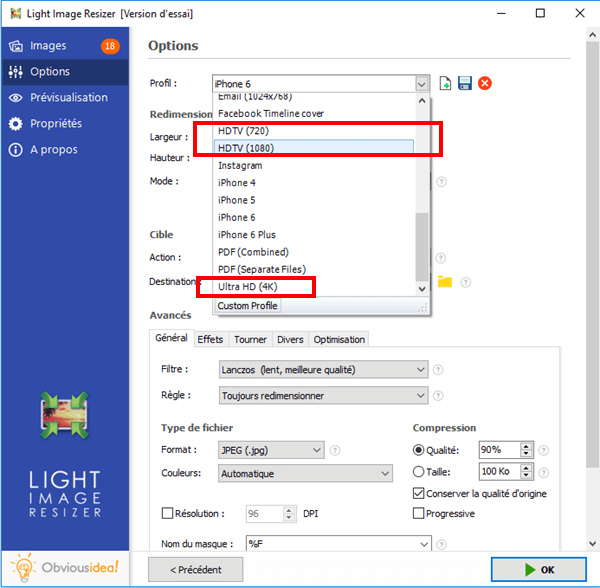Click the Règle help question icon
Screen dimensions: 600x588
pos(438,396)
